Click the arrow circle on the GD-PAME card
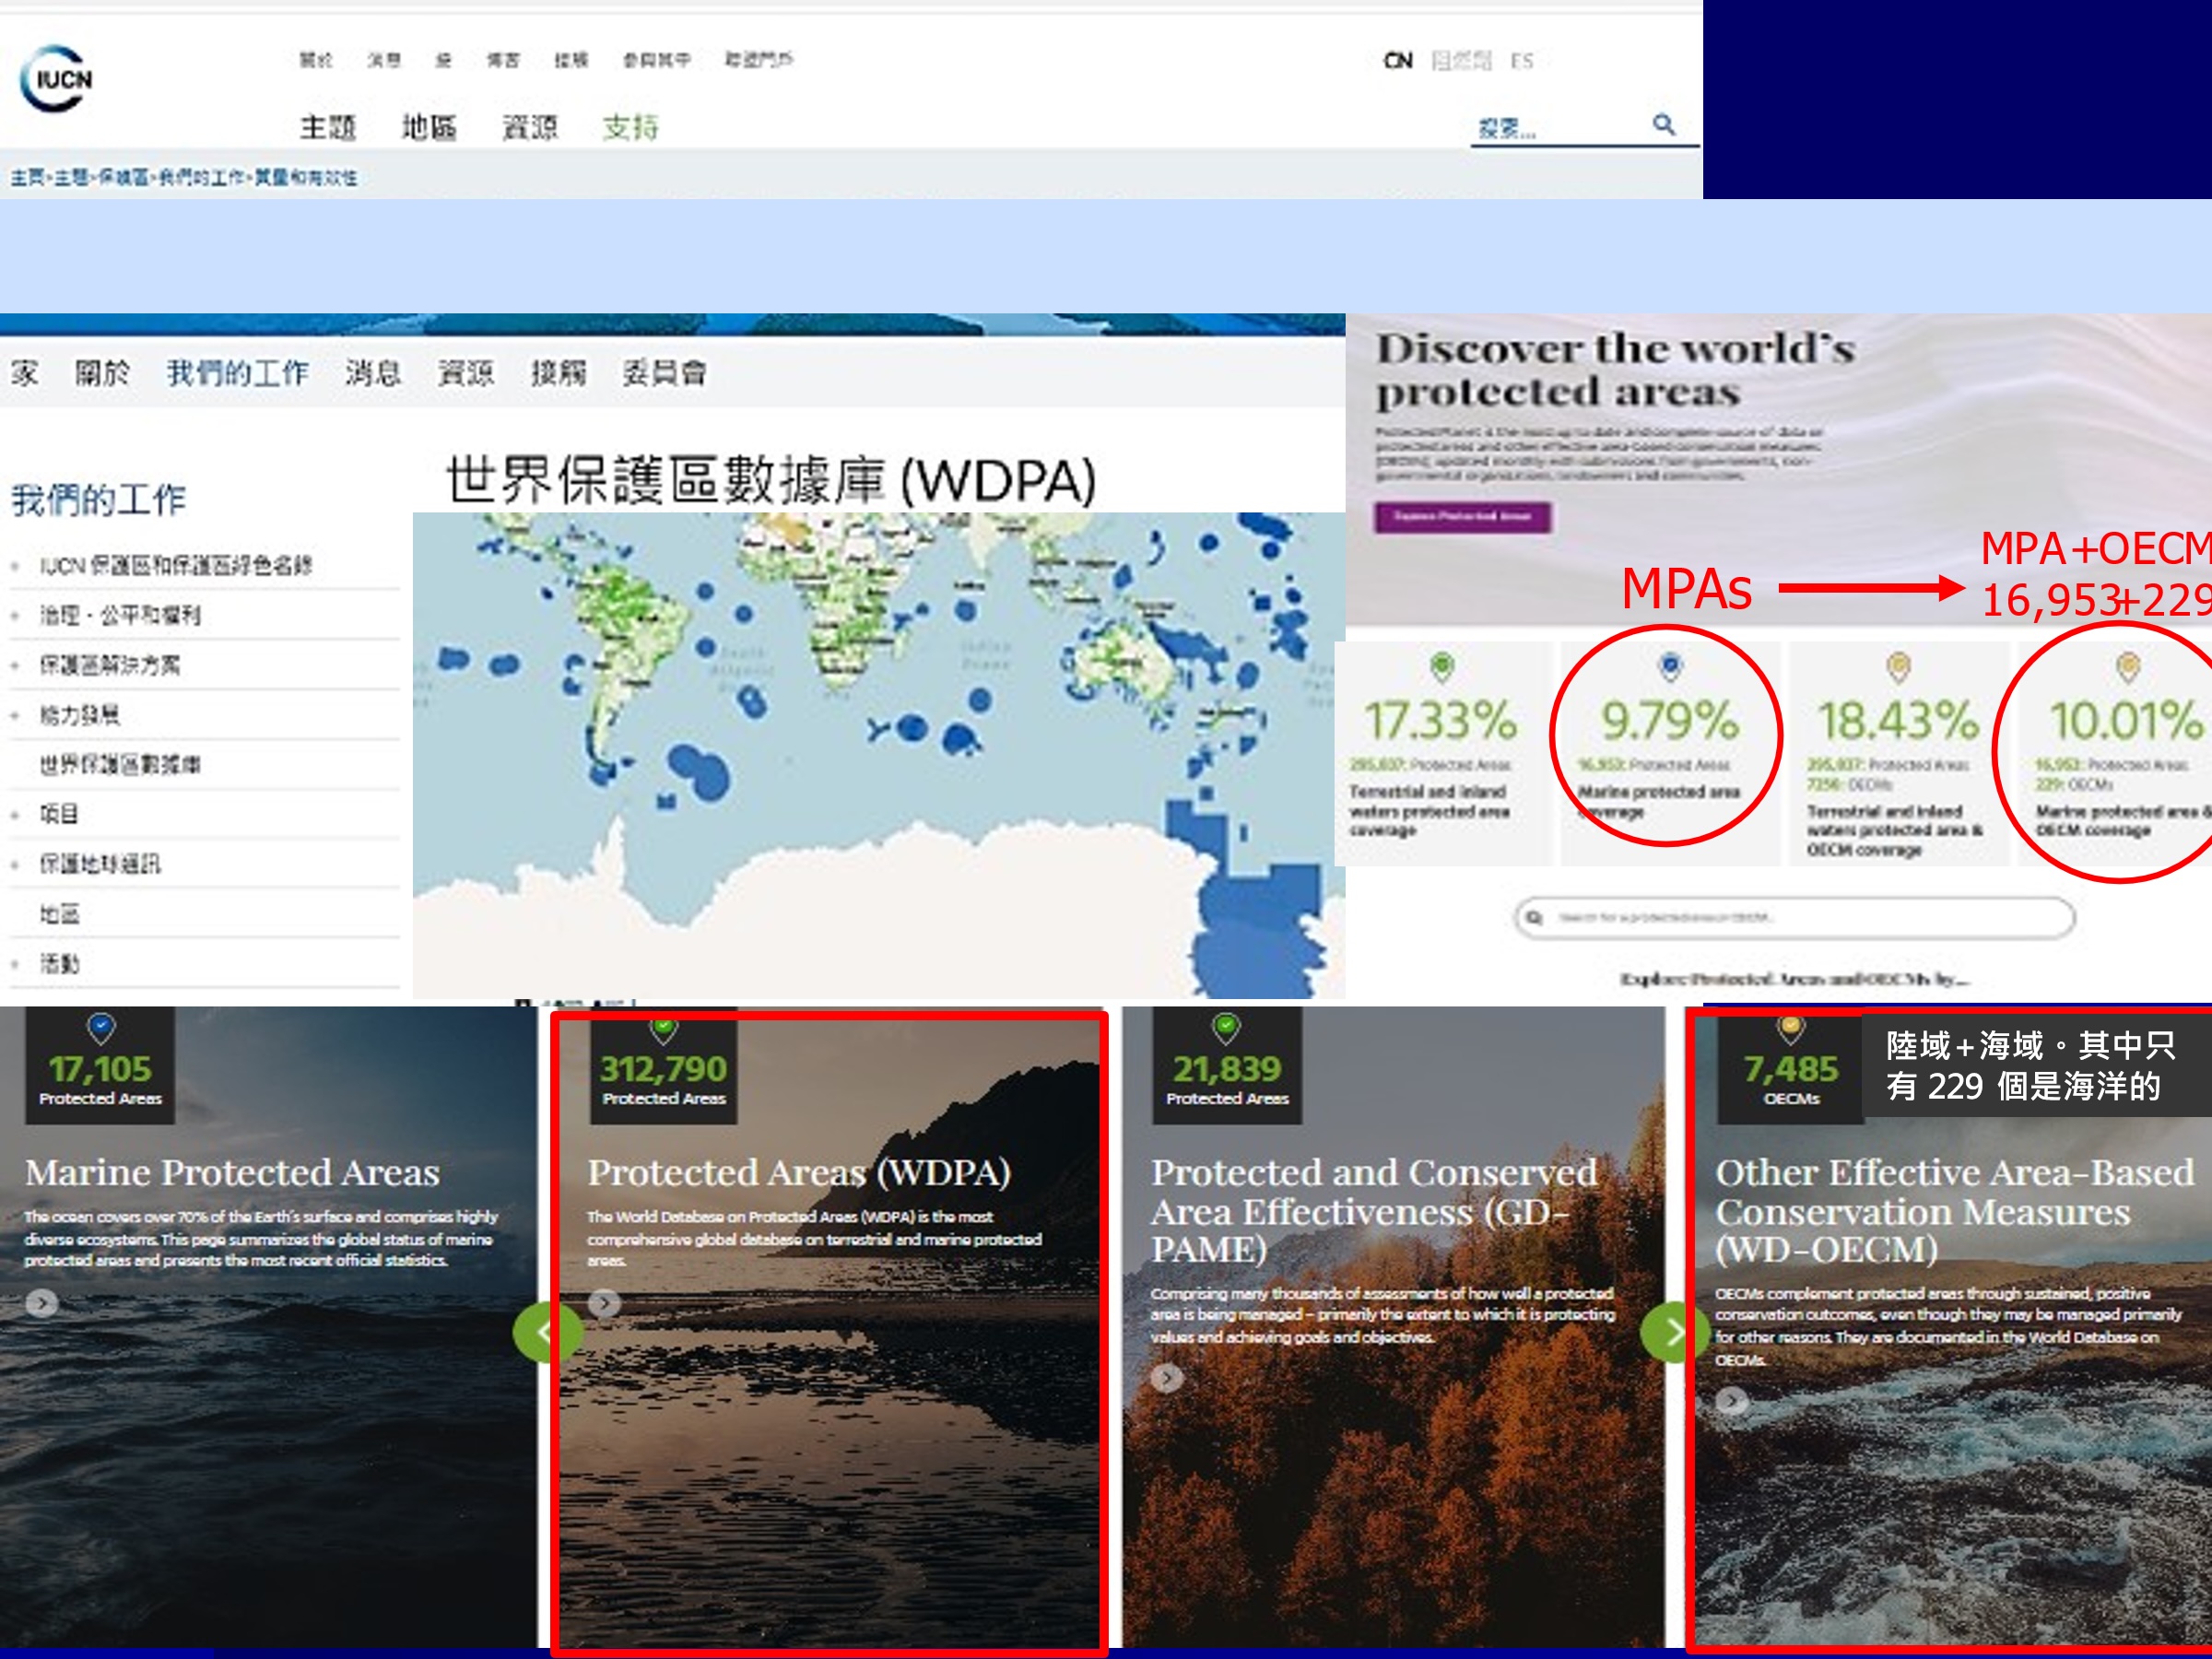 point(1167,1378)
